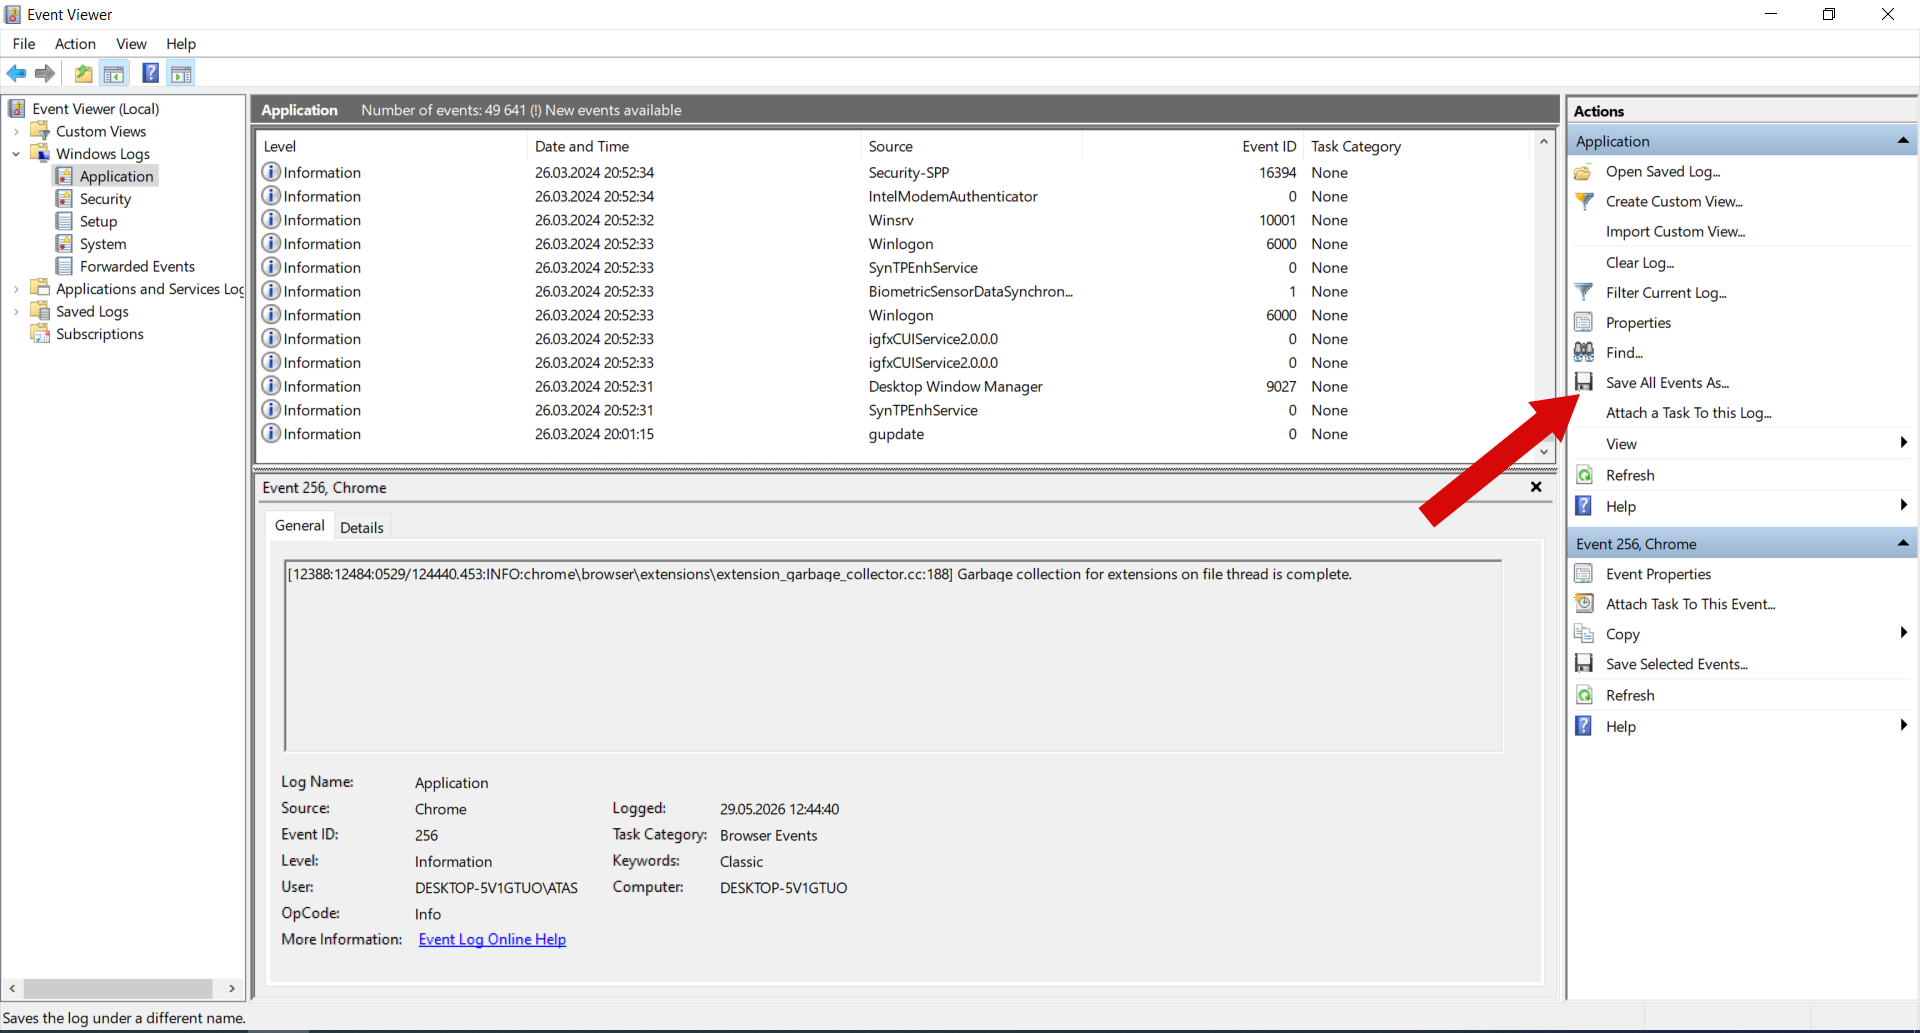Click the Back arrow toolbar icon

[16, 73]
